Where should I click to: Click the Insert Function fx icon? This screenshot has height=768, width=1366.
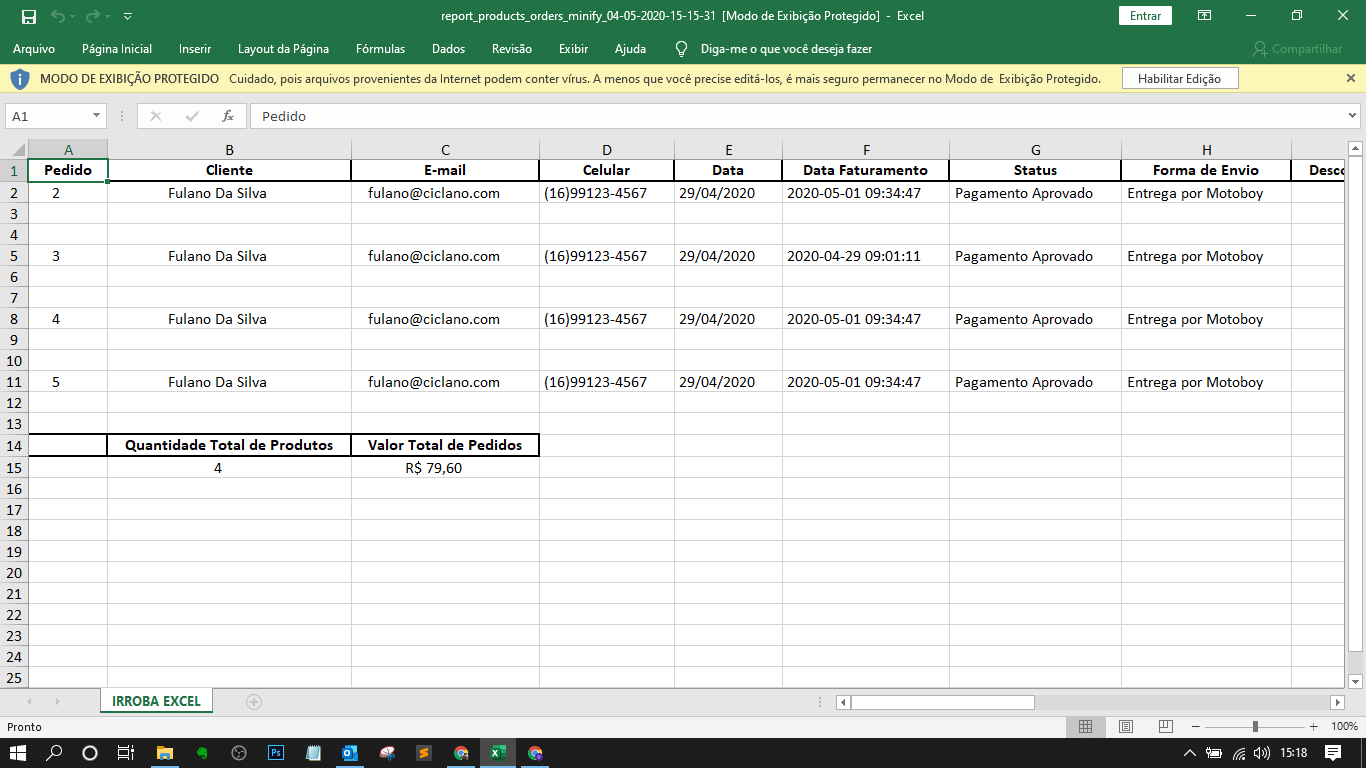(228, 116)
